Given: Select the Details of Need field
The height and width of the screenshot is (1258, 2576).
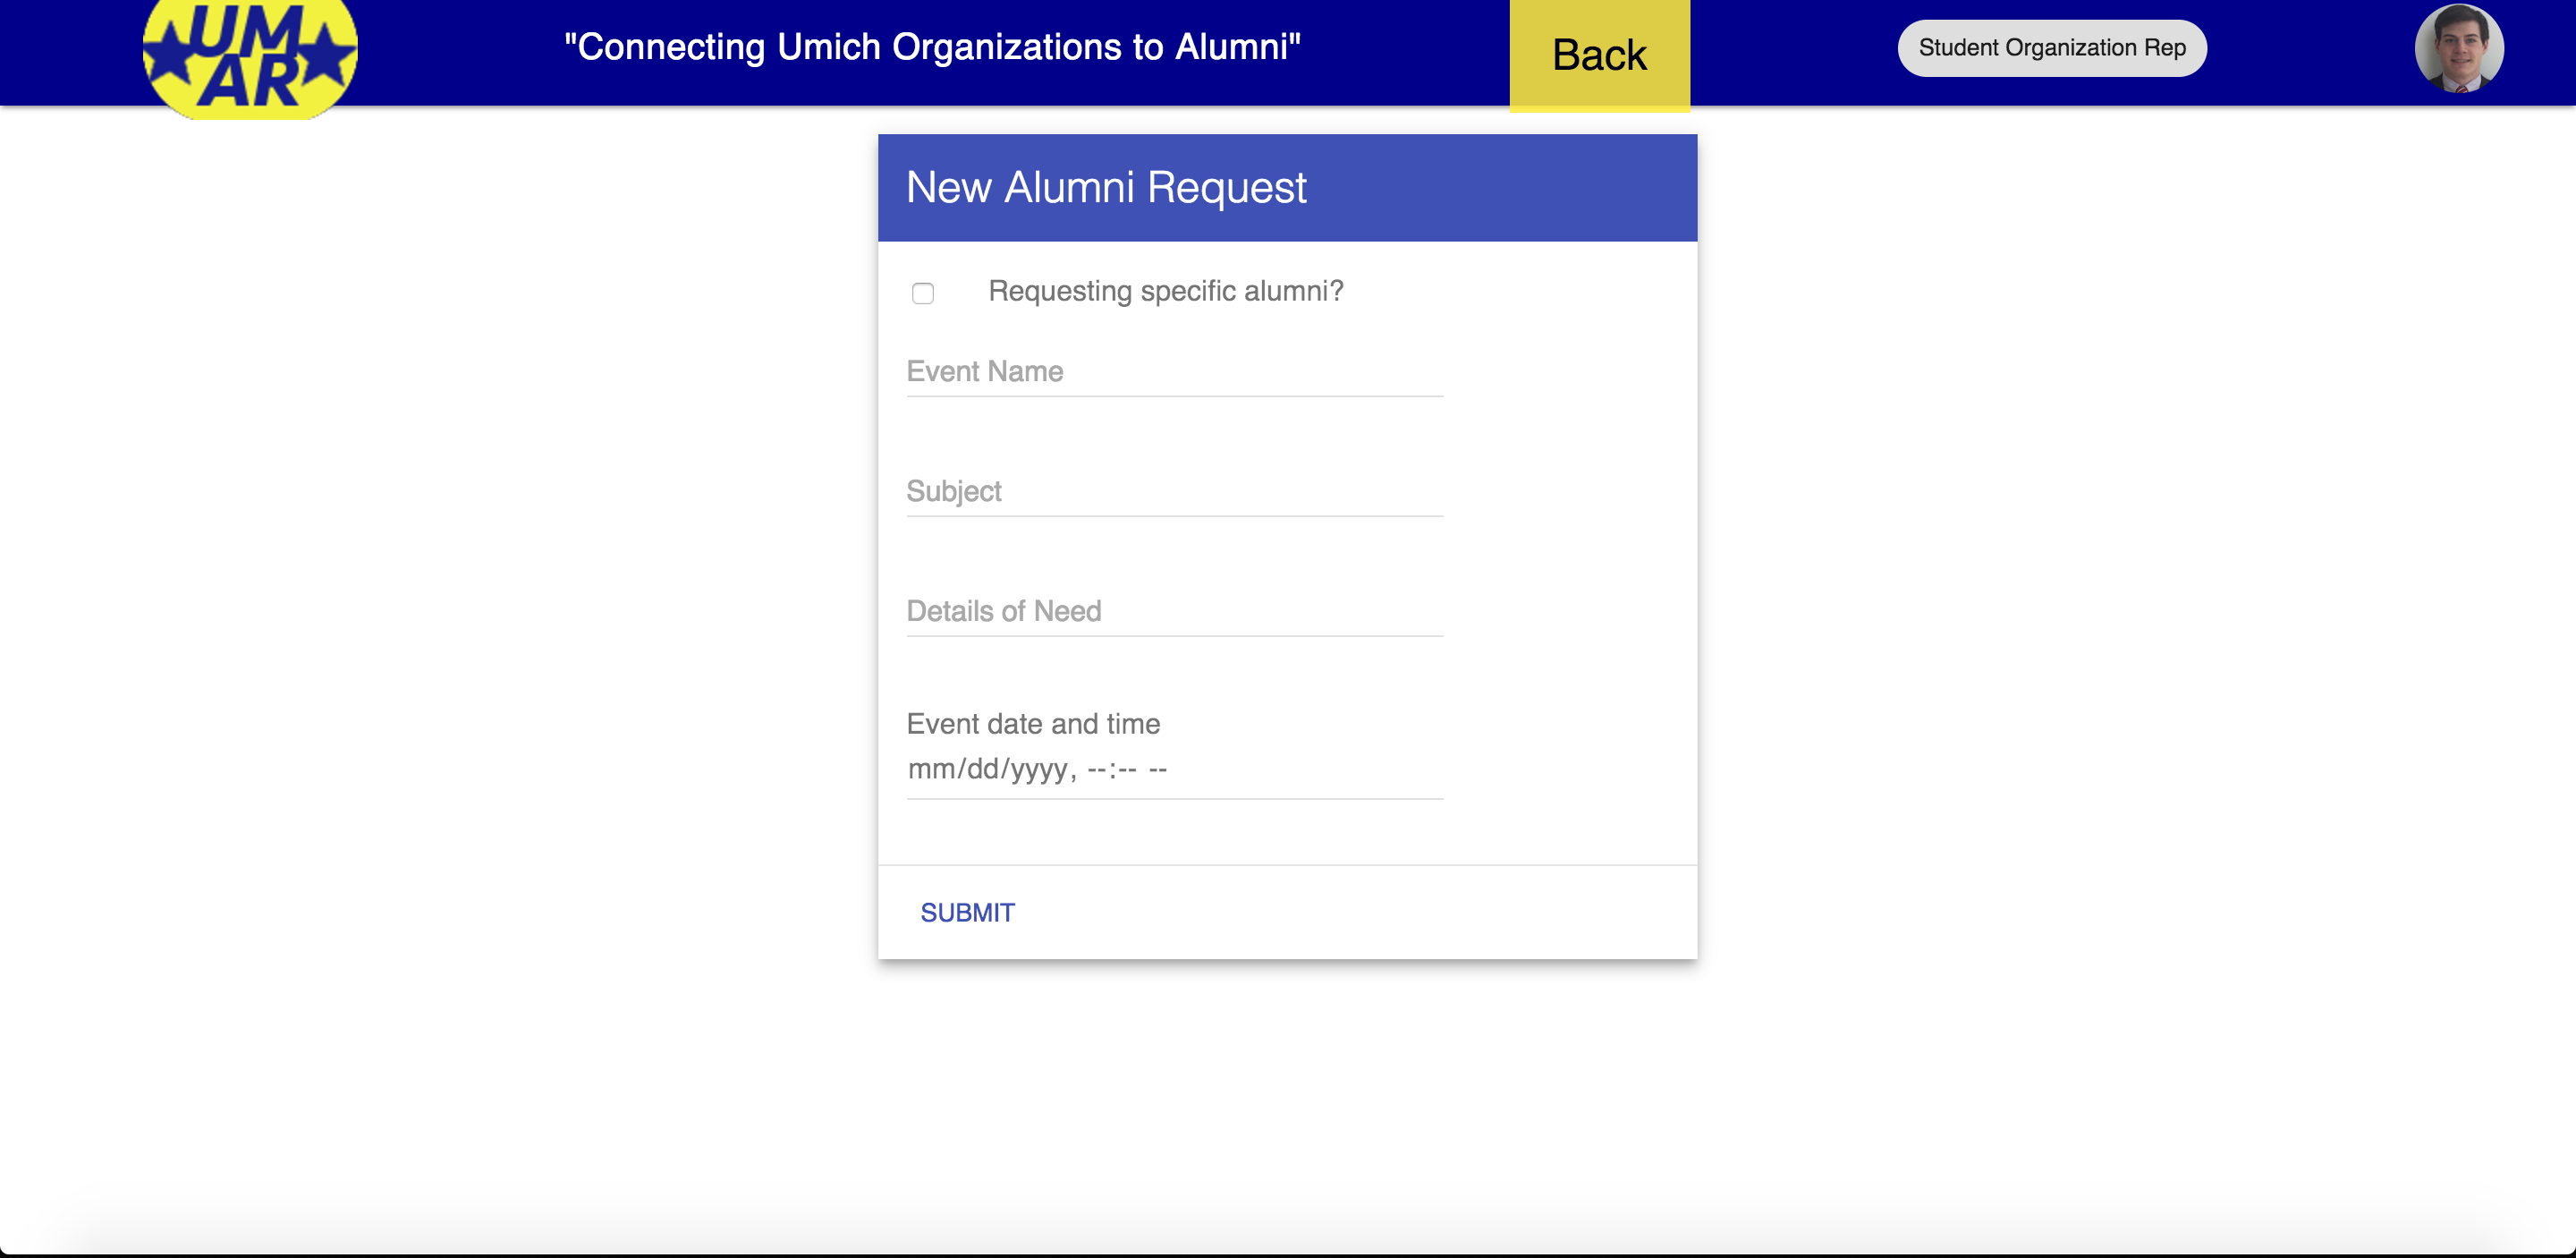Looking at the screenshot, I should [1174, 612].
